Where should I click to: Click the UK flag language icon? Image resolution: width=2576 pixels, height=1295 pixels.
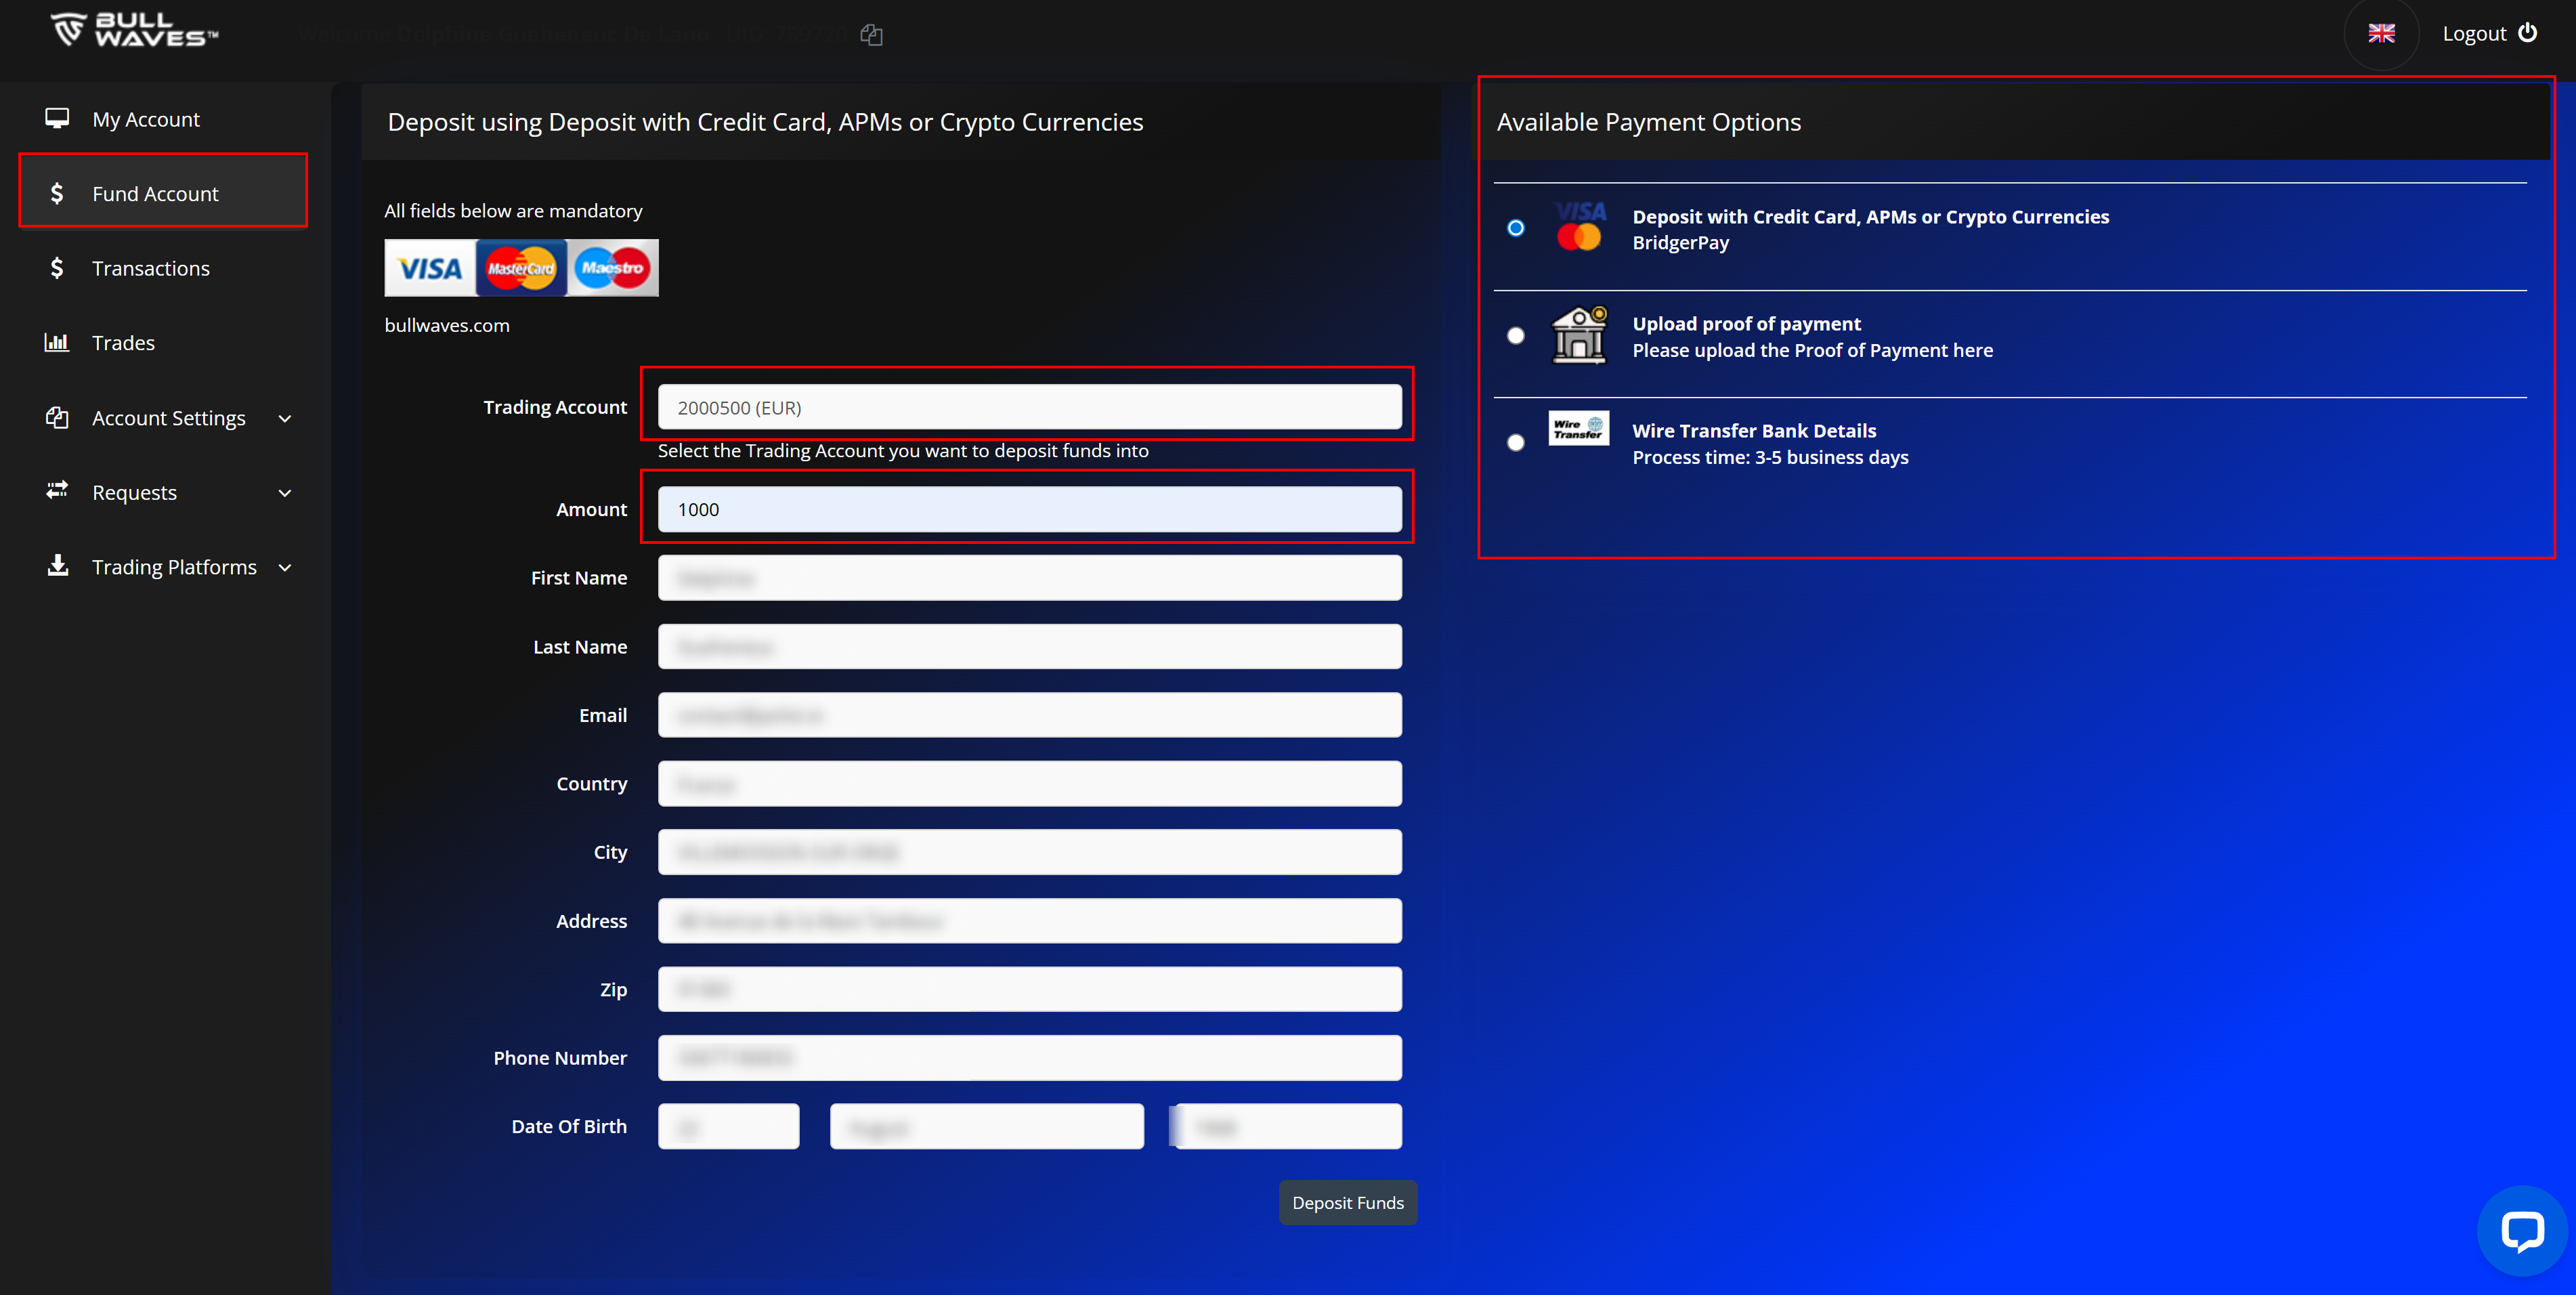2381,34
